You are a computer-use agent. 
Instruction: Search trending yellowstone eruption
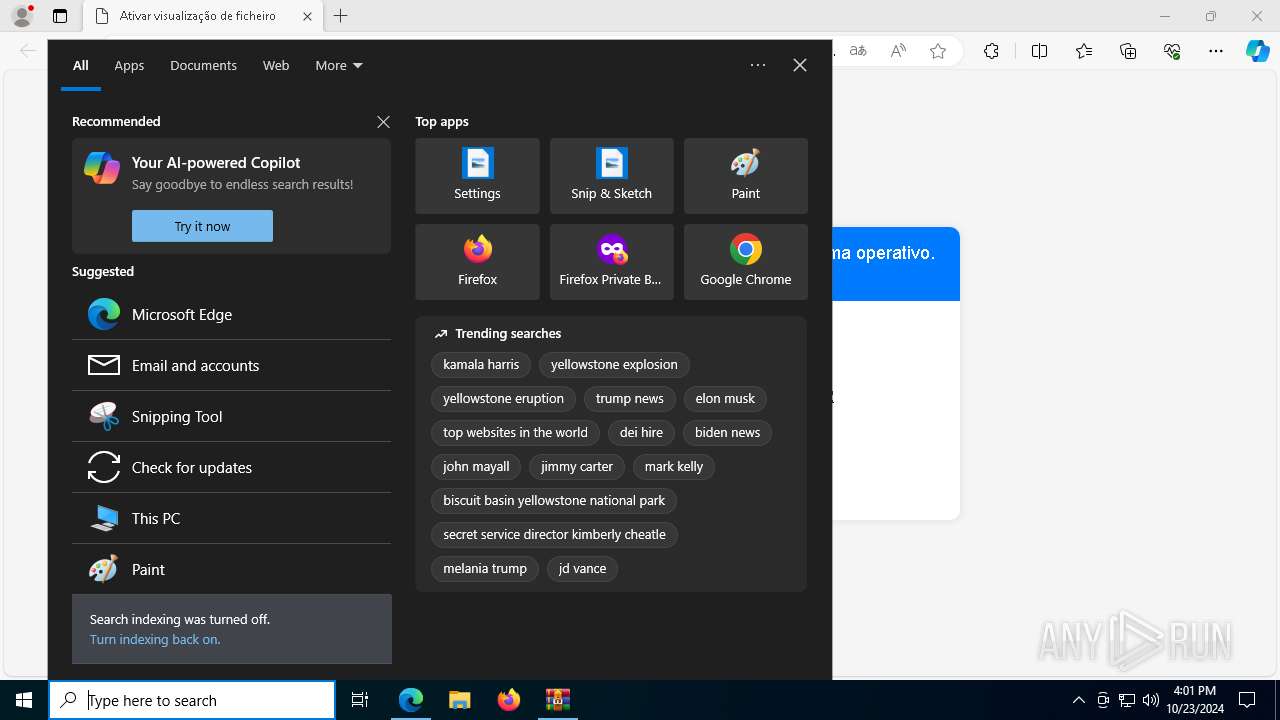point(503,399)
